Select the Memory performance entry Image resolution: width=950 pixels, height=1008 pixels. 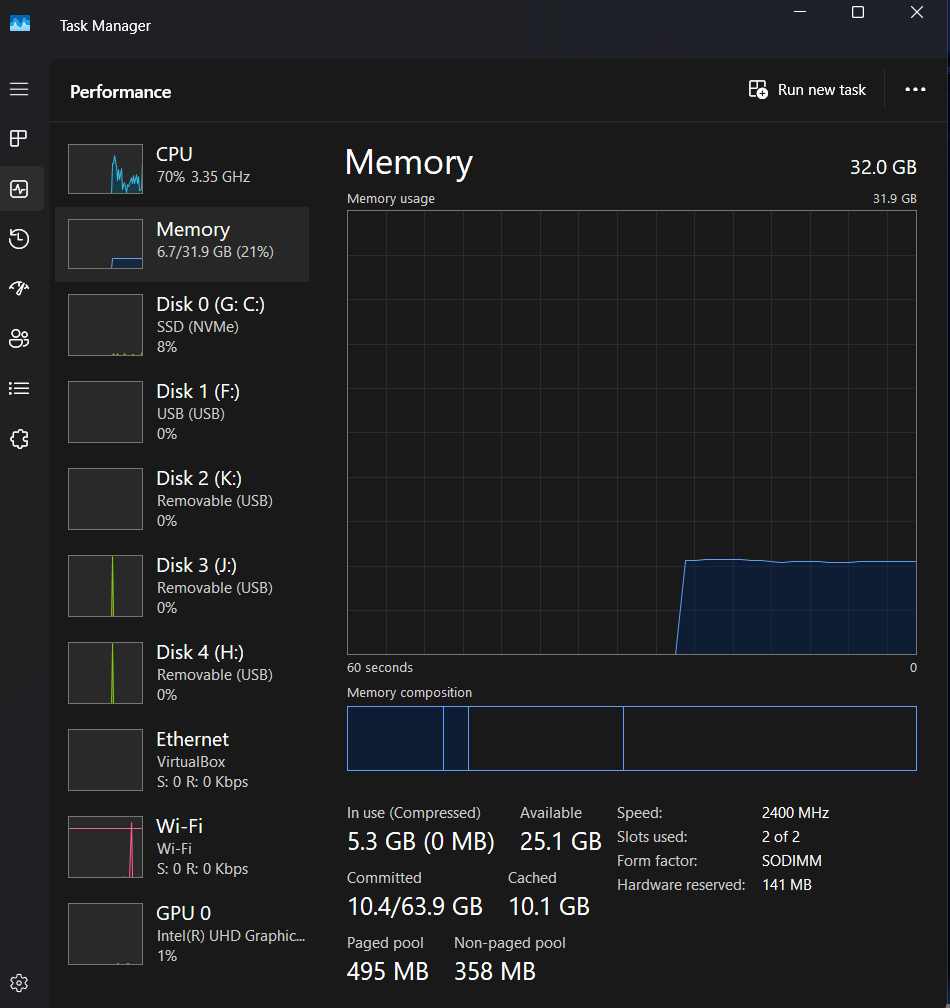(182, 244)
